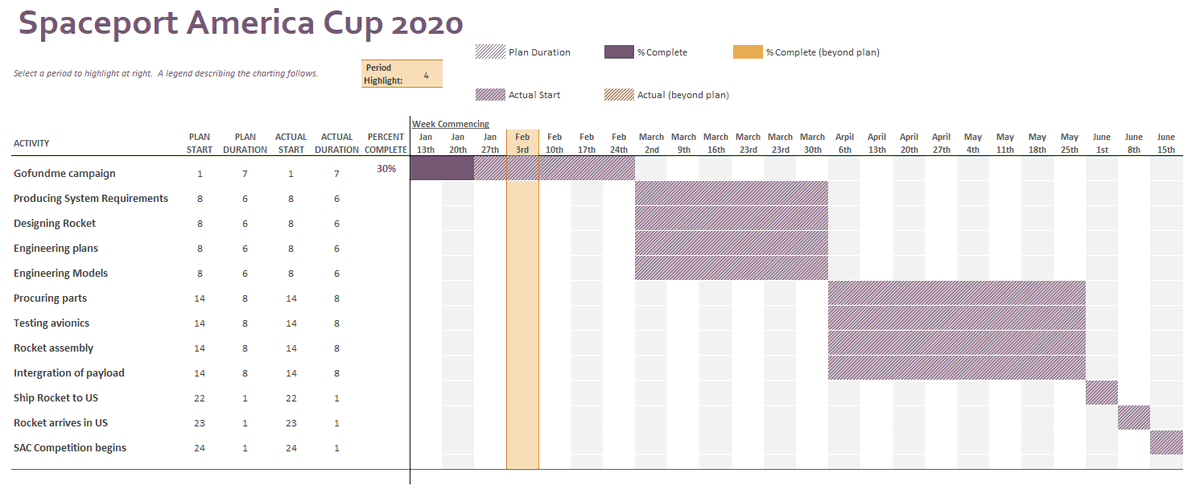Click the March 2nd week header

(x=651, y=143)
